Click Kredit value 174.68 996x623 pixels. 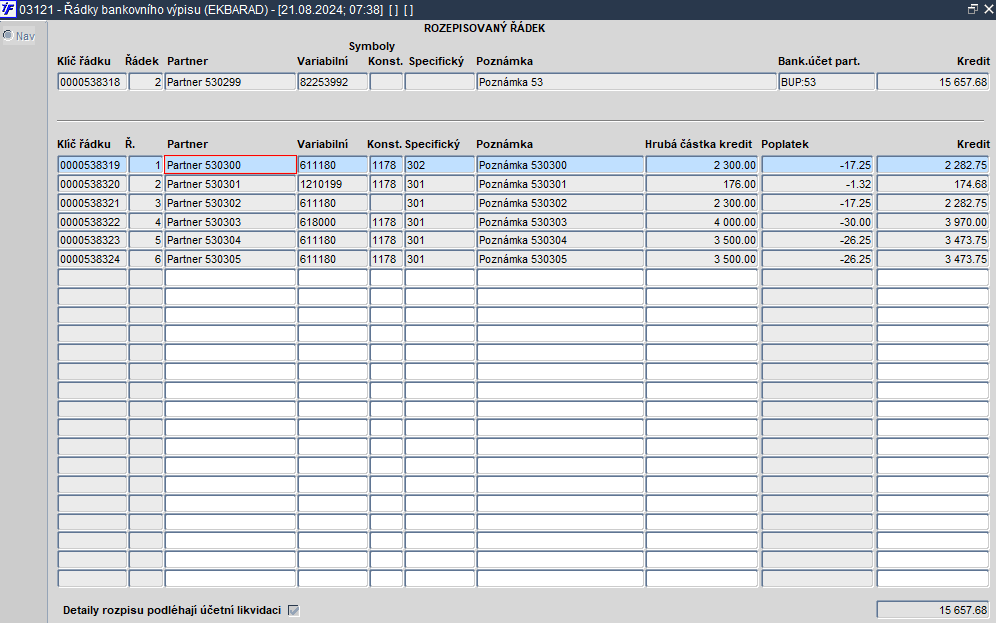(933, 184)
